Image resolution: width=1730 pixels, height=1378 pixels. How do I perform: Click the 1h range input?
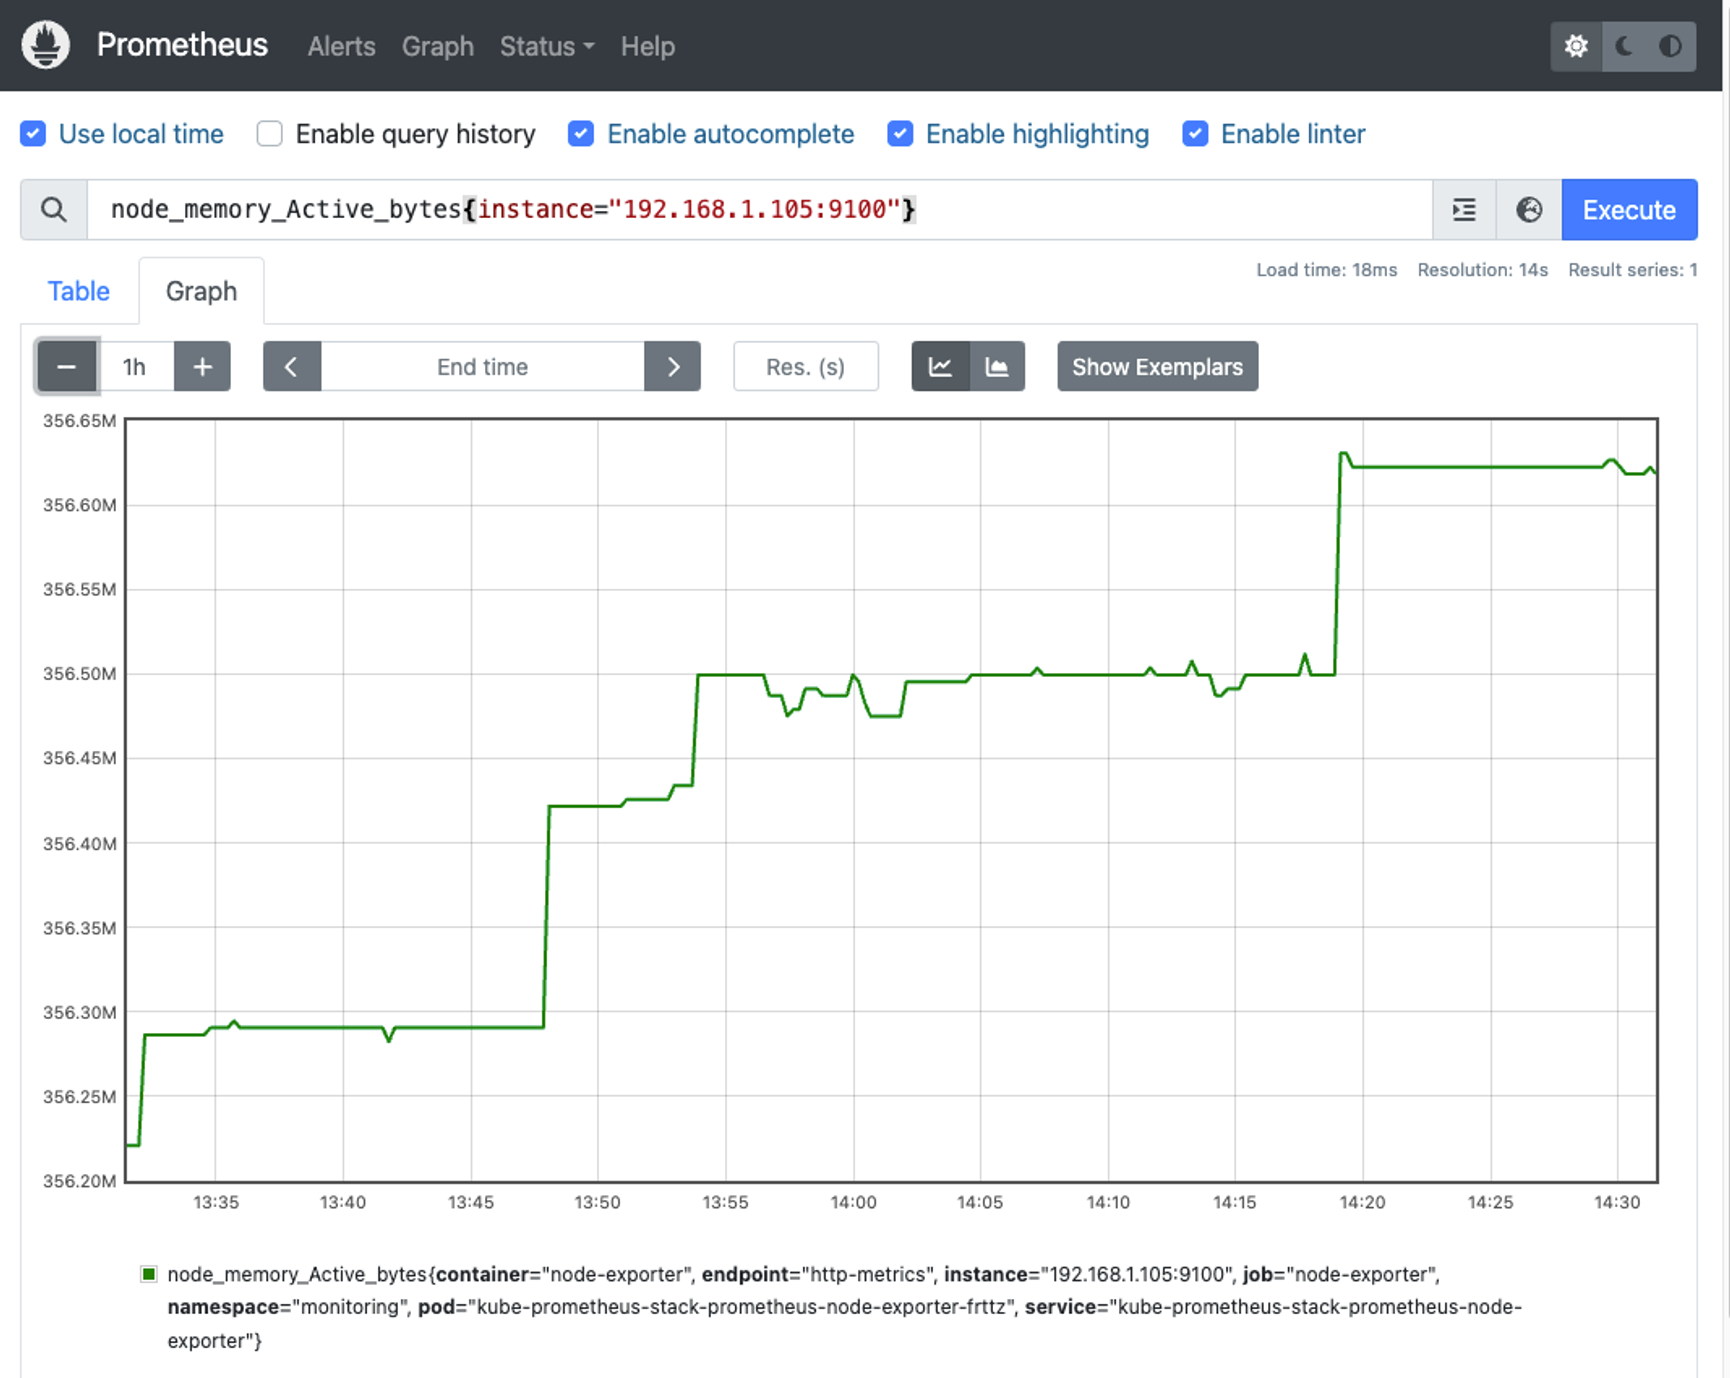(x=135, y=367)
